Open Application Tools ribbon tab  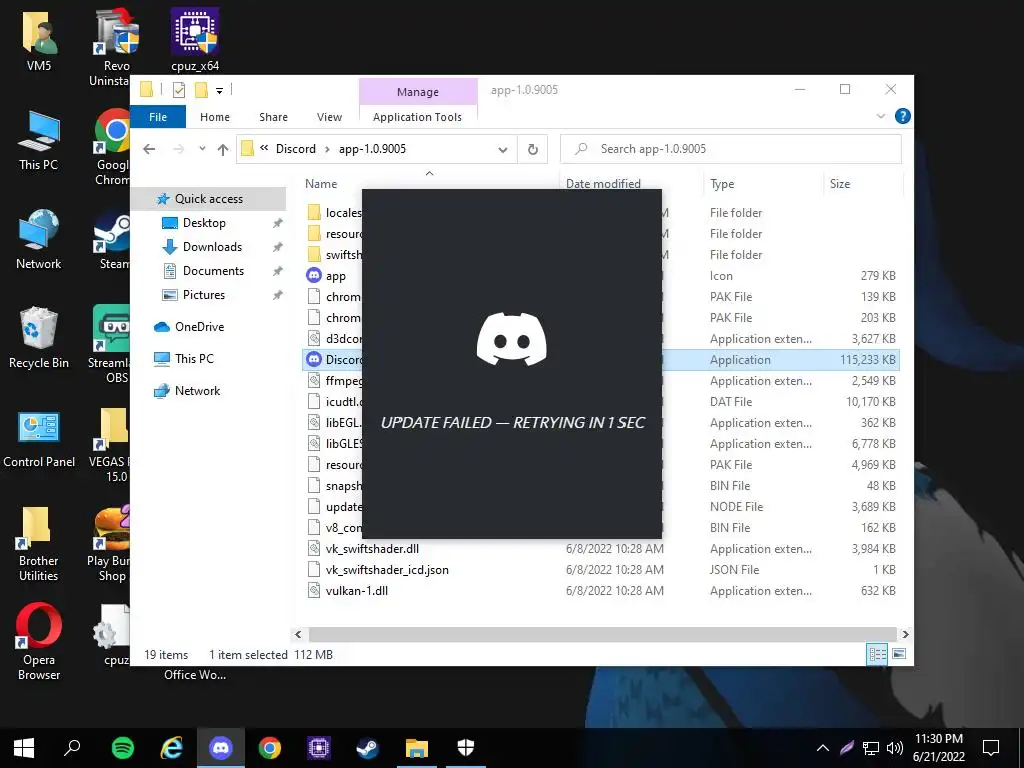pos(417,117)
